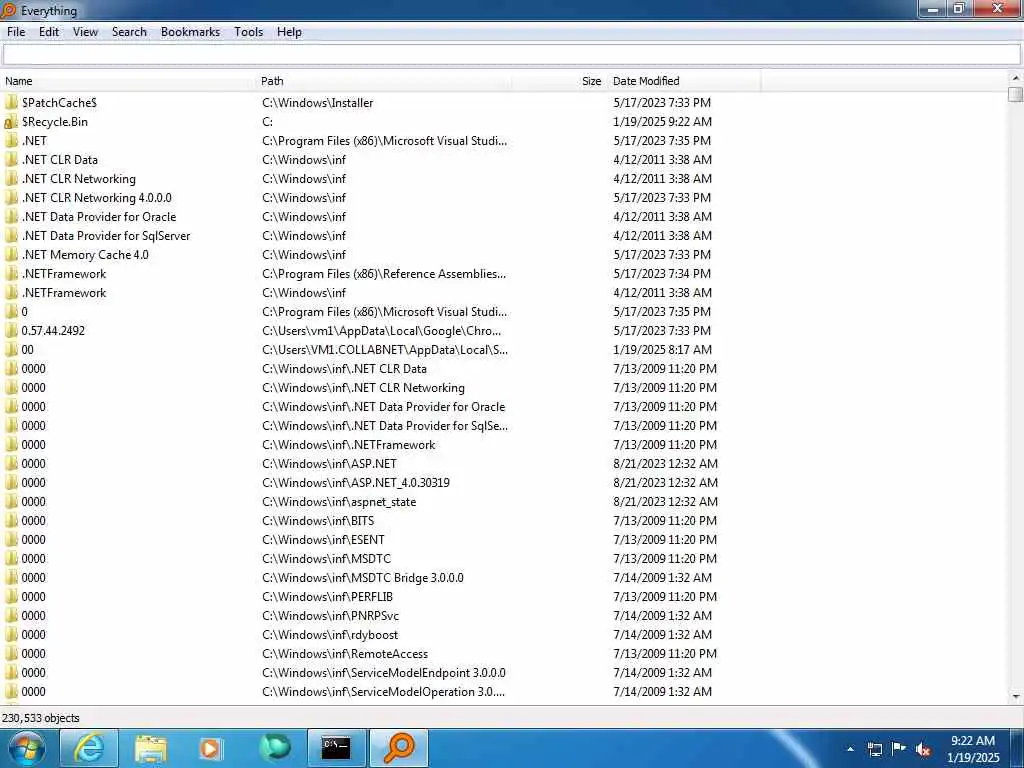Click path C:\Windows\inf\.NET Data Provider for Oracle

tap(383, 406)
